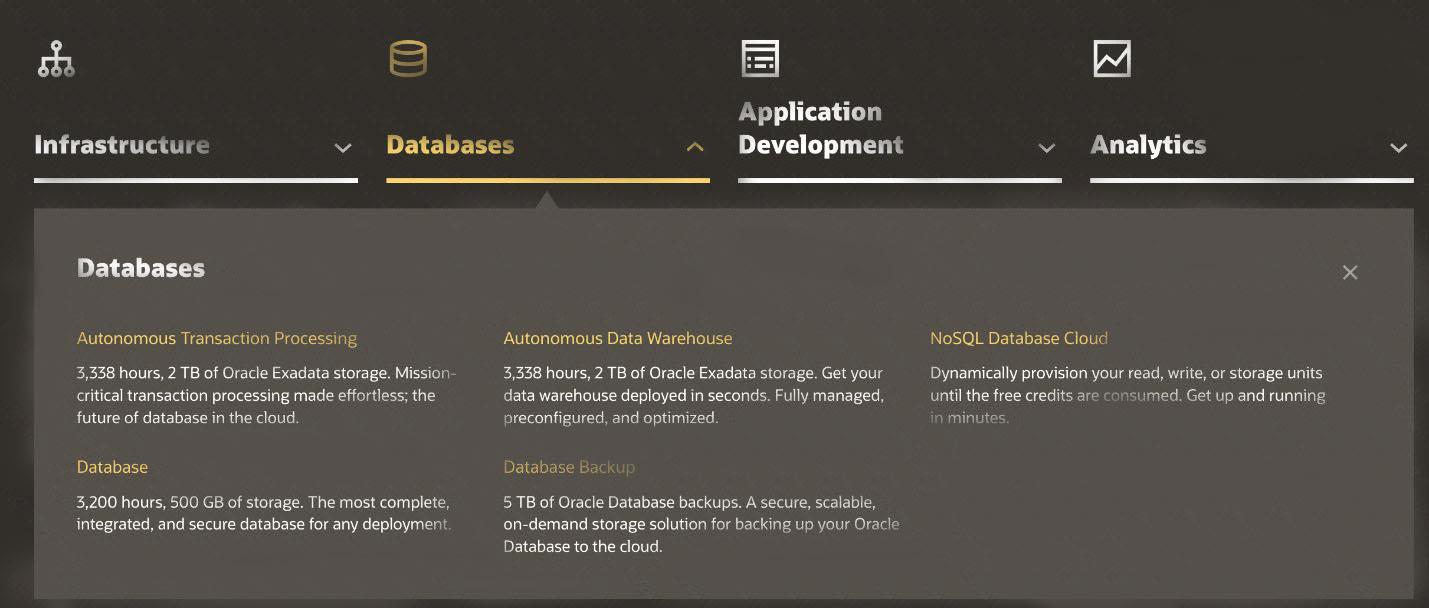Open the Database Backup link

(x=569, y=467)
